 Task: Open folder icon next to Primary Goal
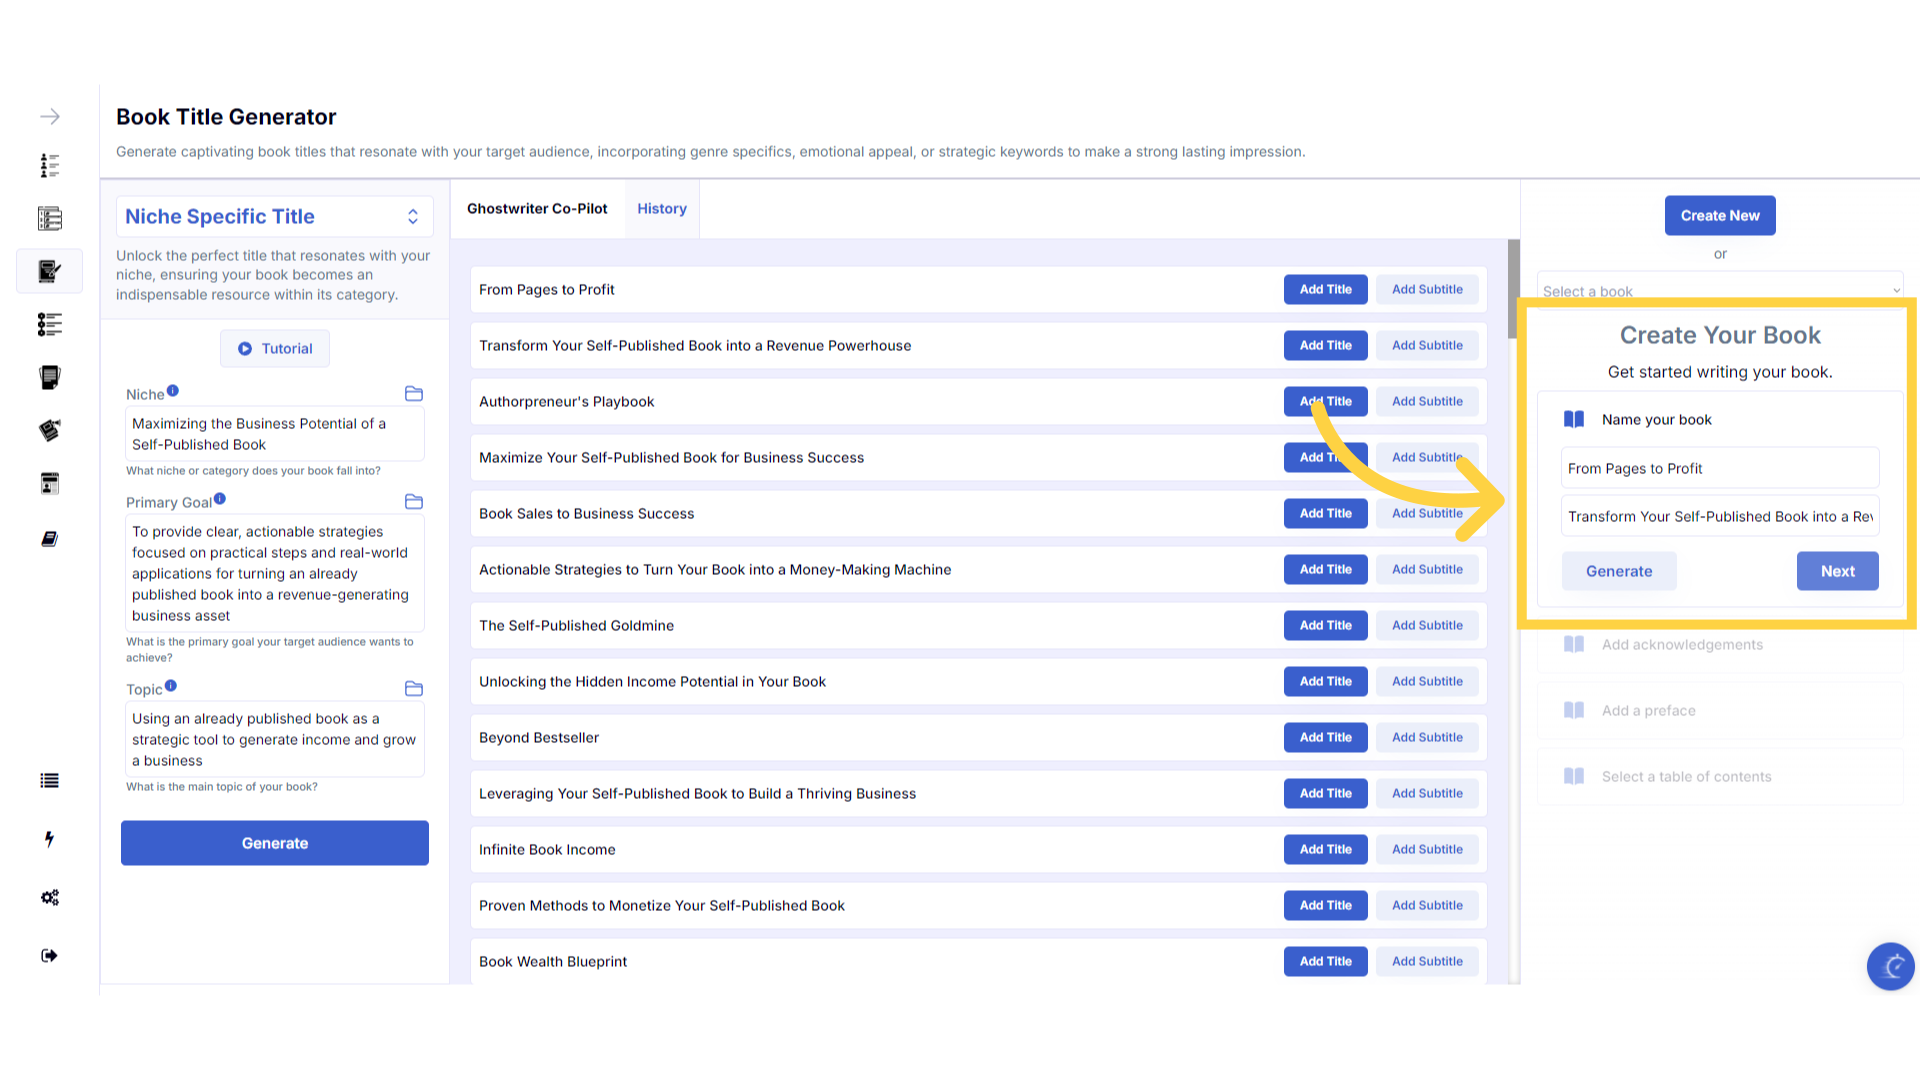[x=413, y=502]
